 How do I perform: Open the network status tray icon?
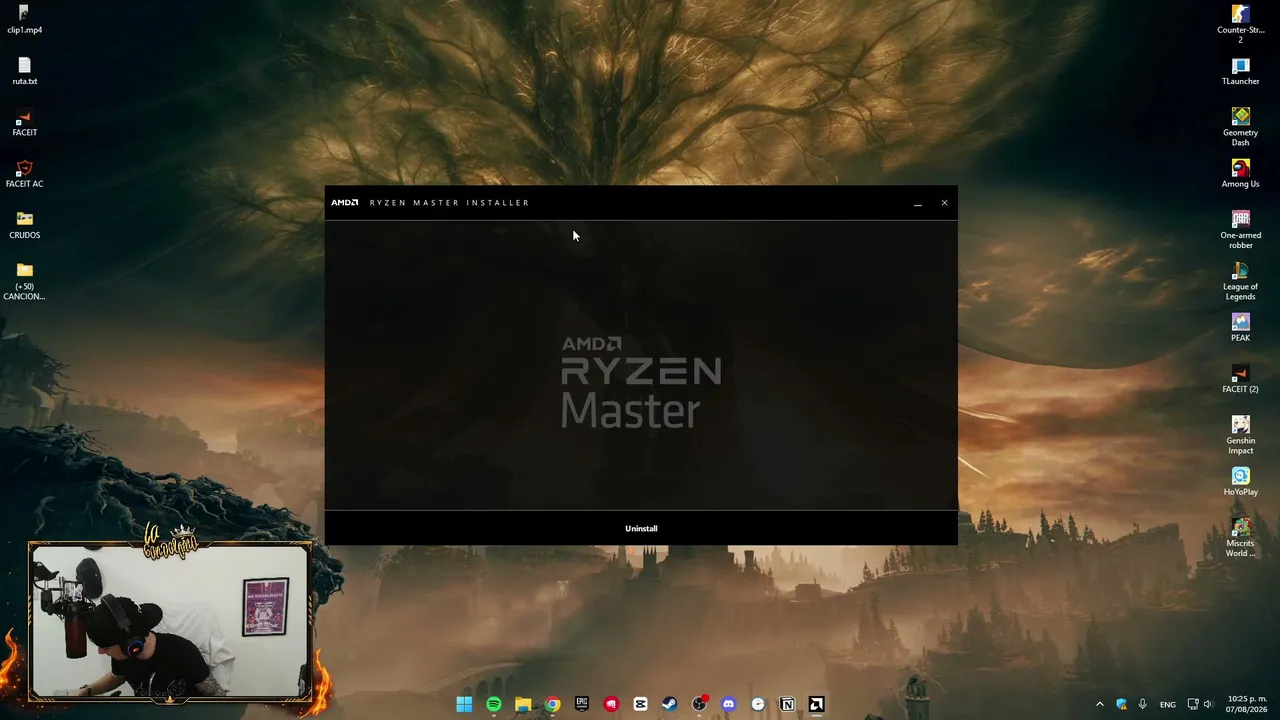(x=1193, y=704)
